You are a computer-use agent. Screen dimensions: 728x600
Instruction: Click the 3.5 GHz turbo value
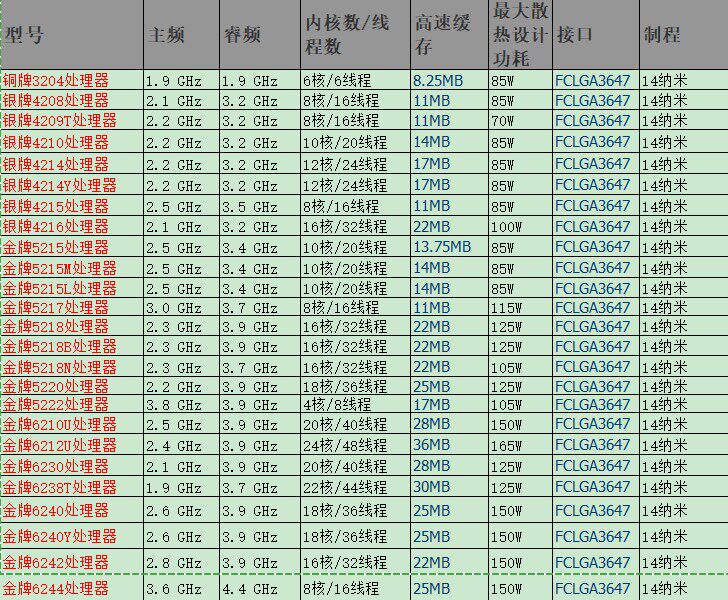[x=249, y=206]
